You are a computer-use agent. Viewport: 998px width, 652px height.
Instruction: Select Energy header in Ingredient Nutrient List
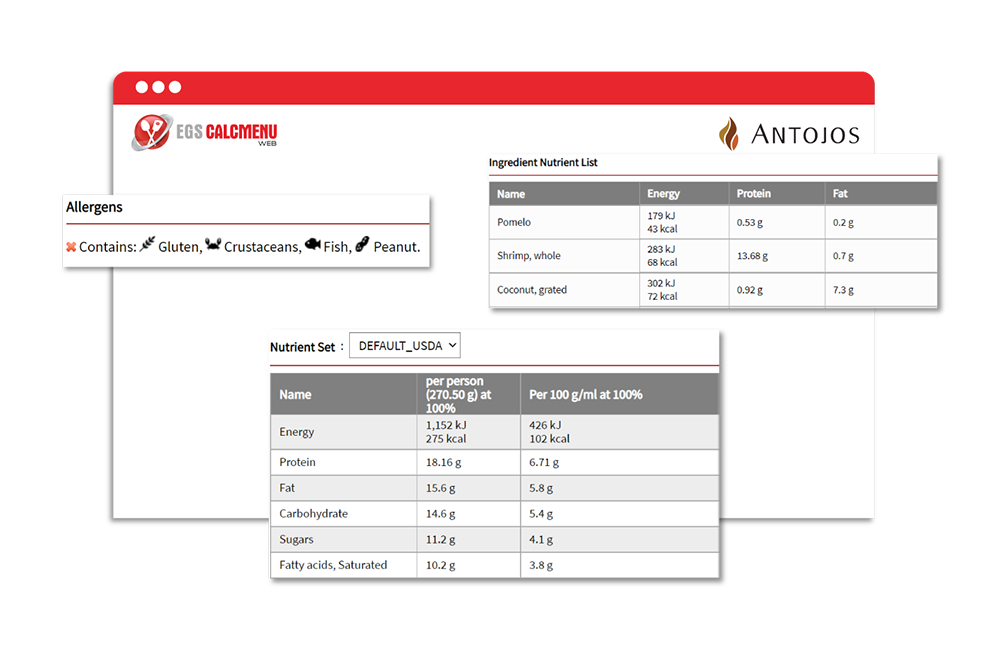coord(663,194)
